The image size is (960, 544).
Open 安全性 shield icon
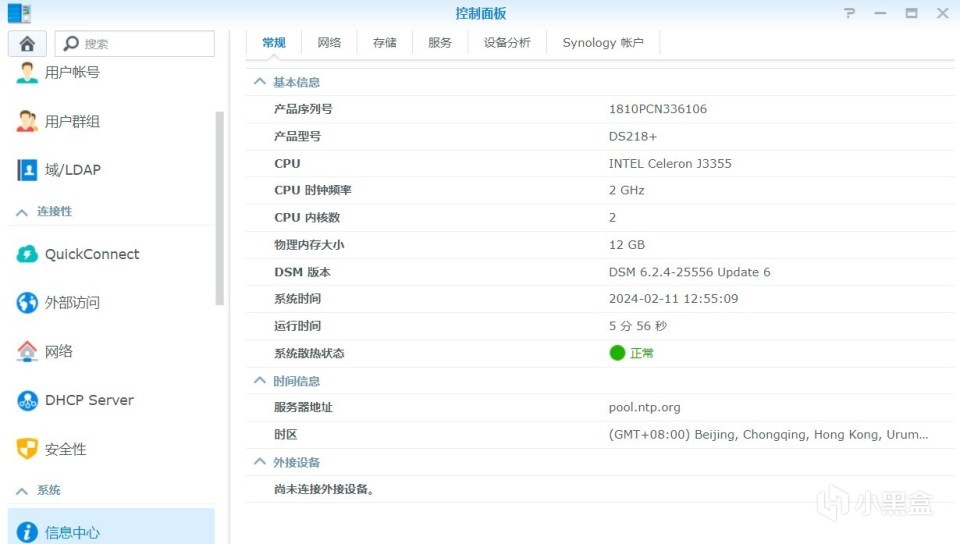[x=27, y=449]
